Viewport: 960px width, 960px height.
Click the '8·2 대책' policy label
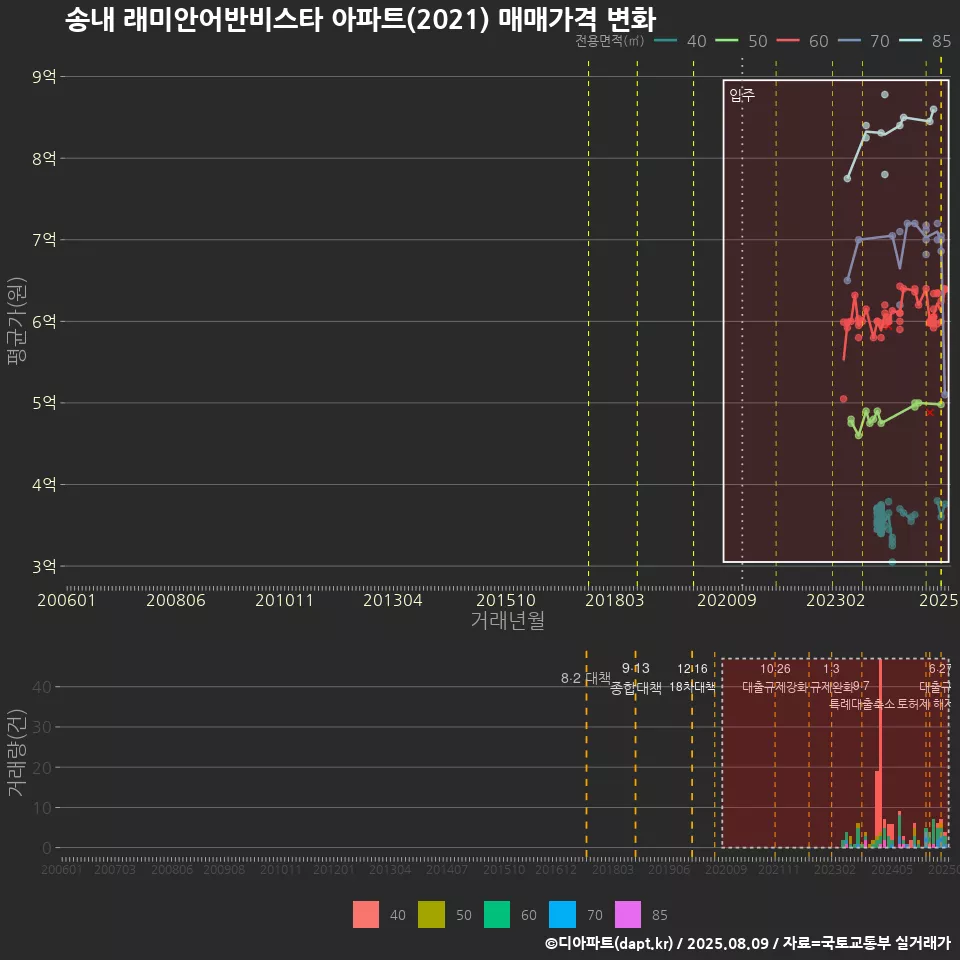[x=586, y=678]
